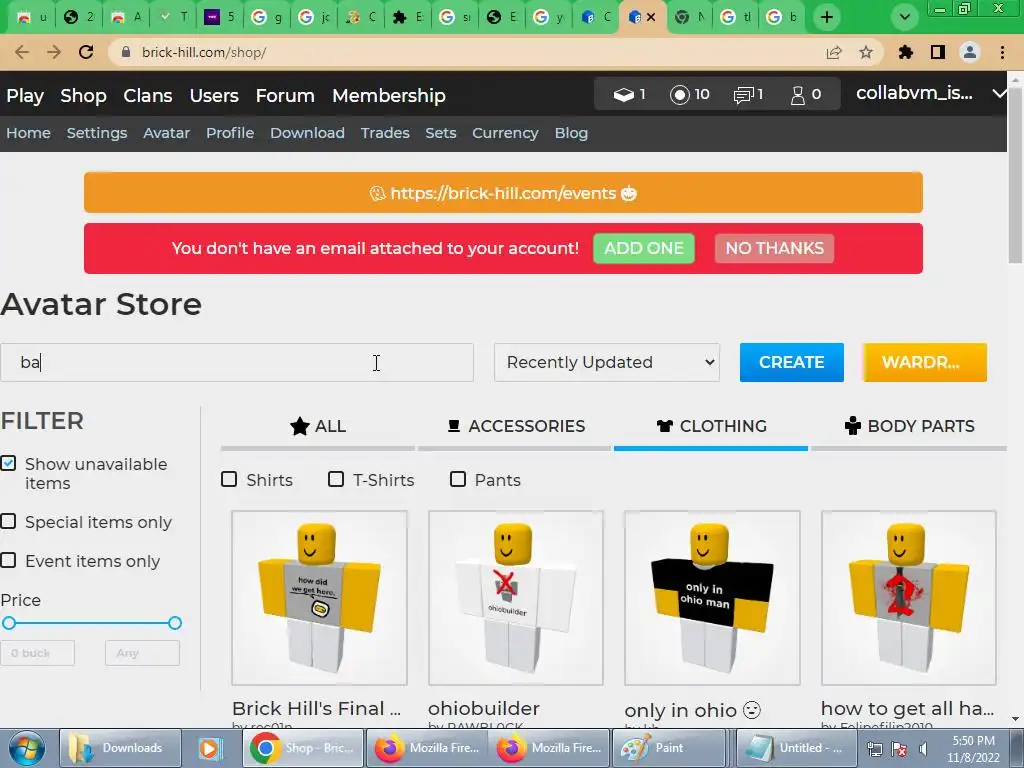Toggle the Chrome side panel icon
This screenshot has height=768, width=1024.
point(938,52)
